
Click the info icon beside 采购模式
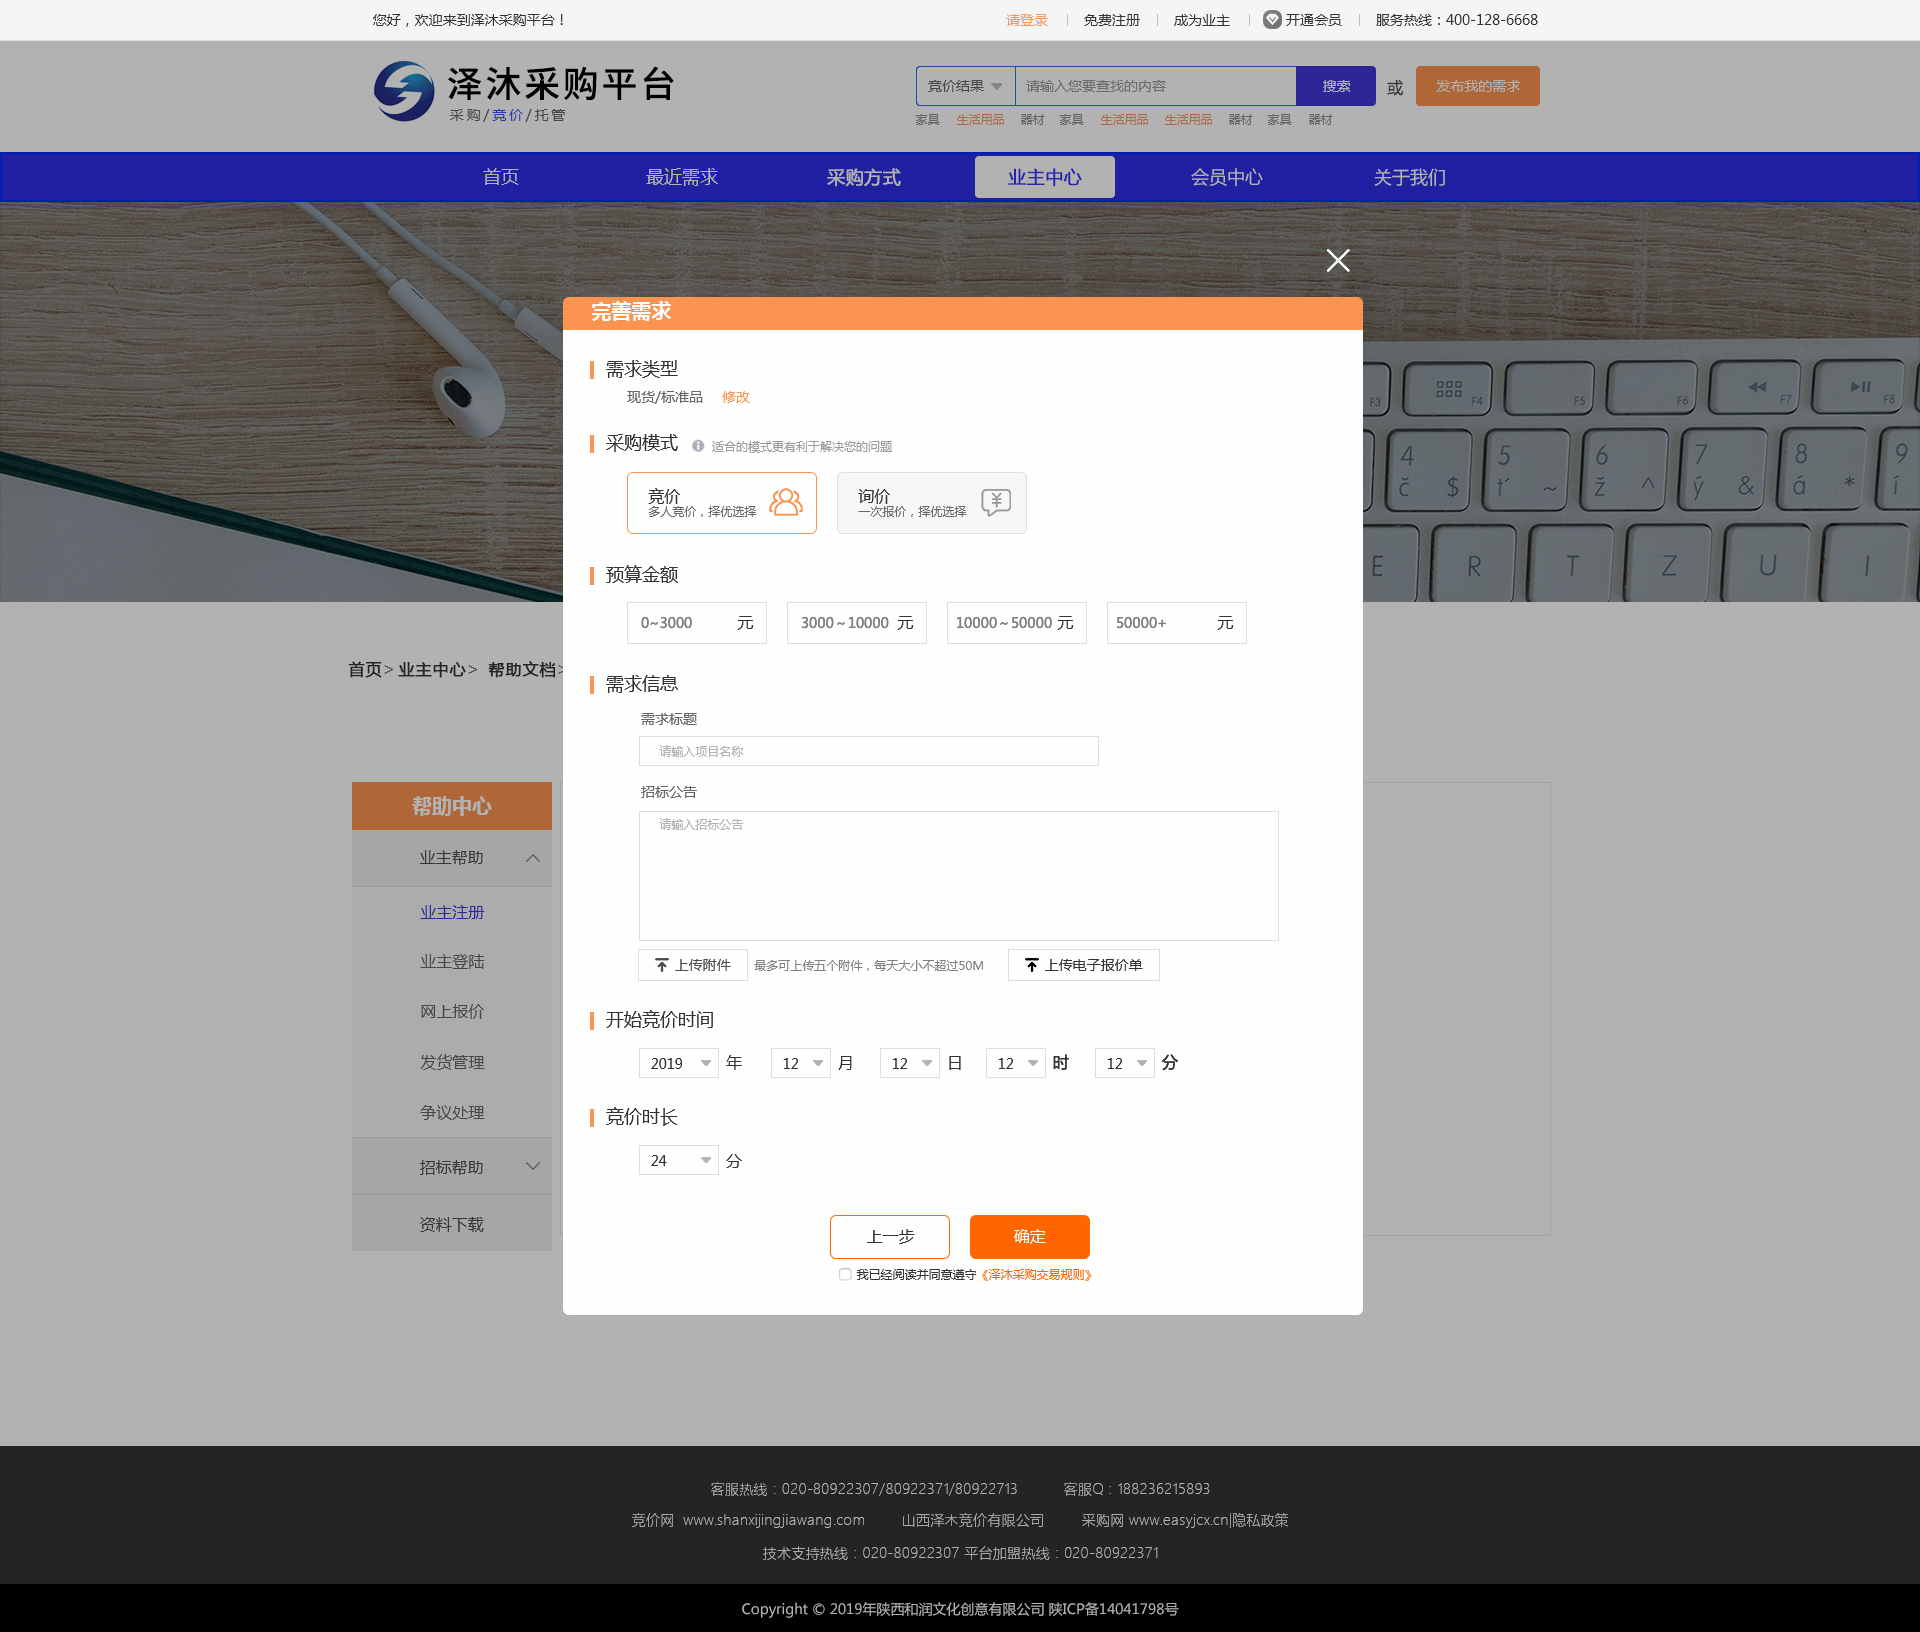(x=698, y=446)
